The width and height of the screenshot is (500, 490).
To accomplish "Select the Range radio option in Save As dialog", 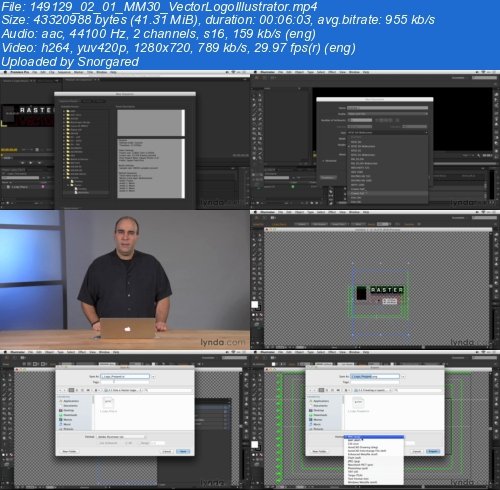I will coord(145,443).
